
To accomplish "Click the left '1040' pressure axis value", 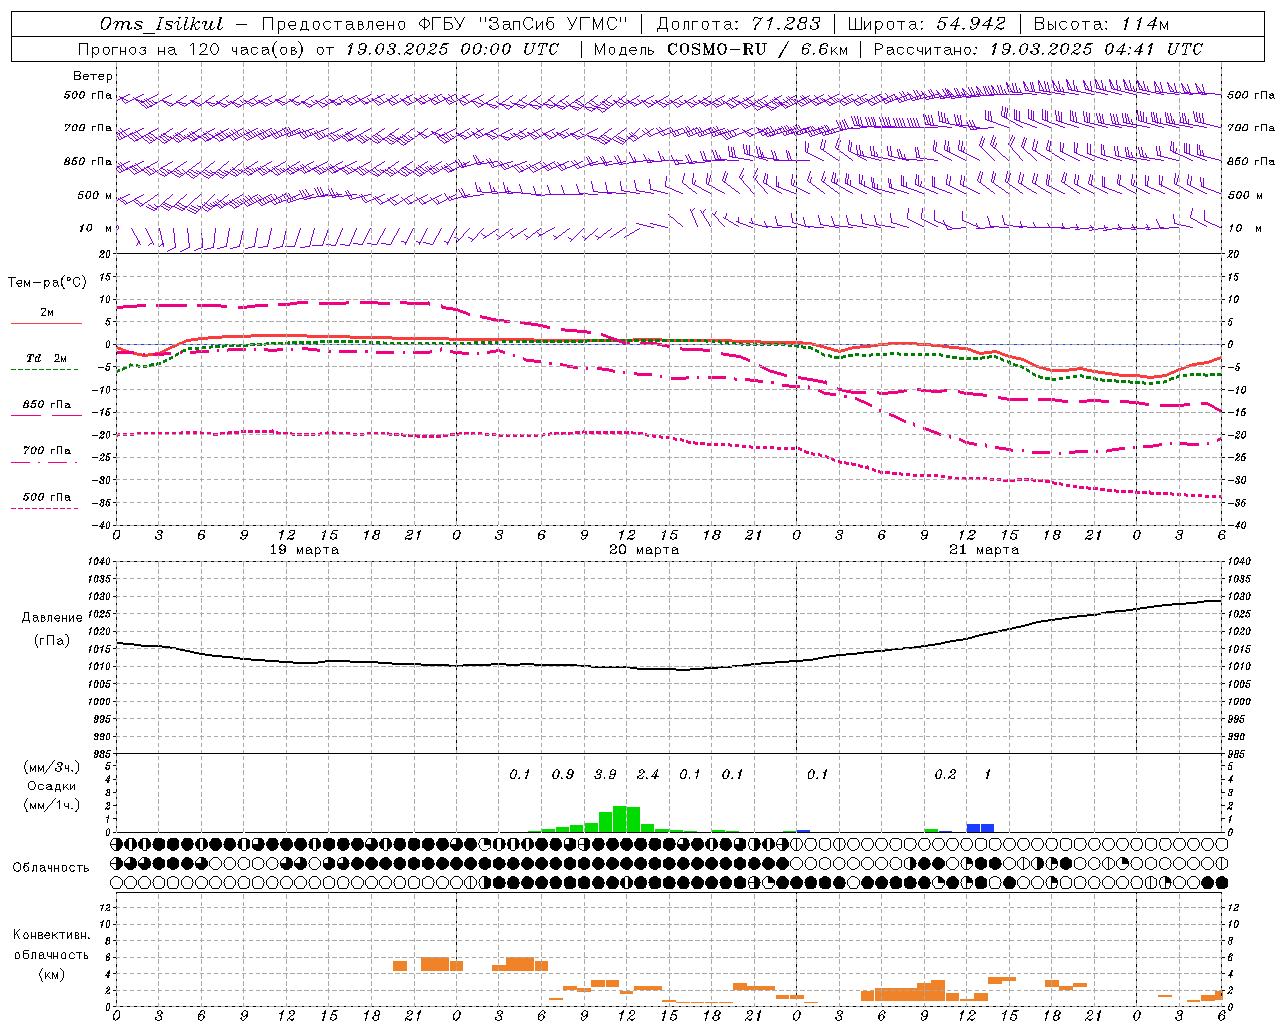I will pos(100,561).
